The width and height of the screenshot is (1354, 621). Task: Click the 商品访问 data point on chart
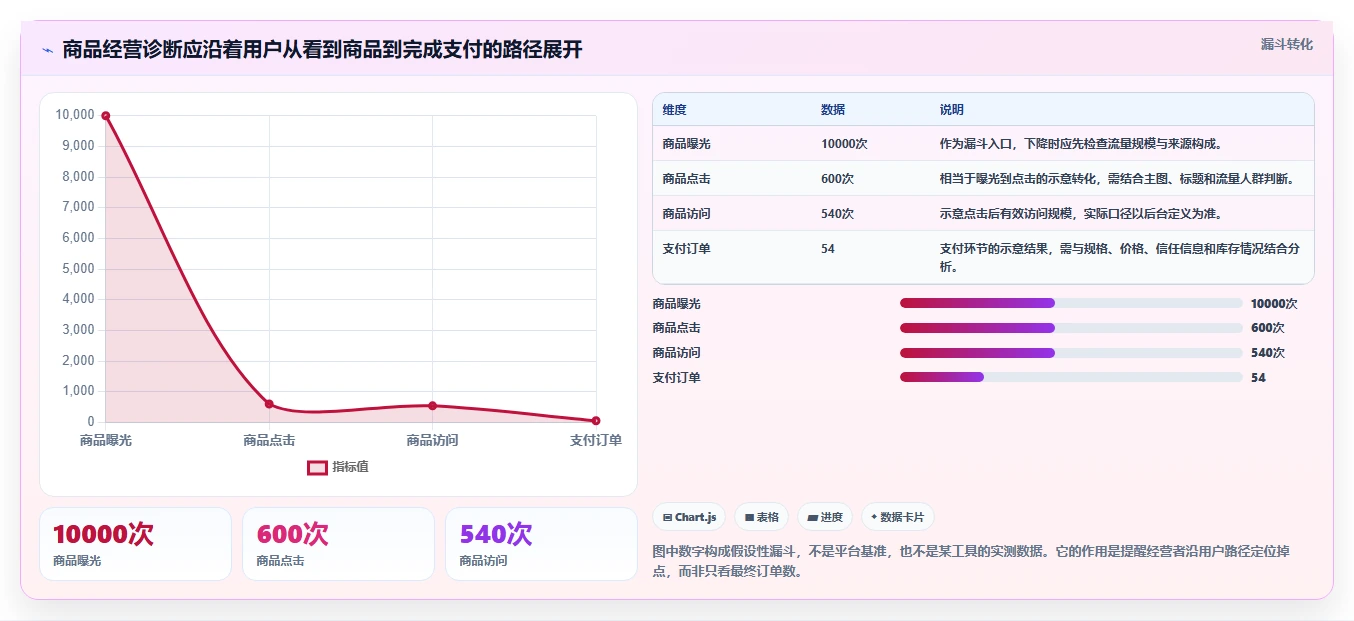coord(432,406)
